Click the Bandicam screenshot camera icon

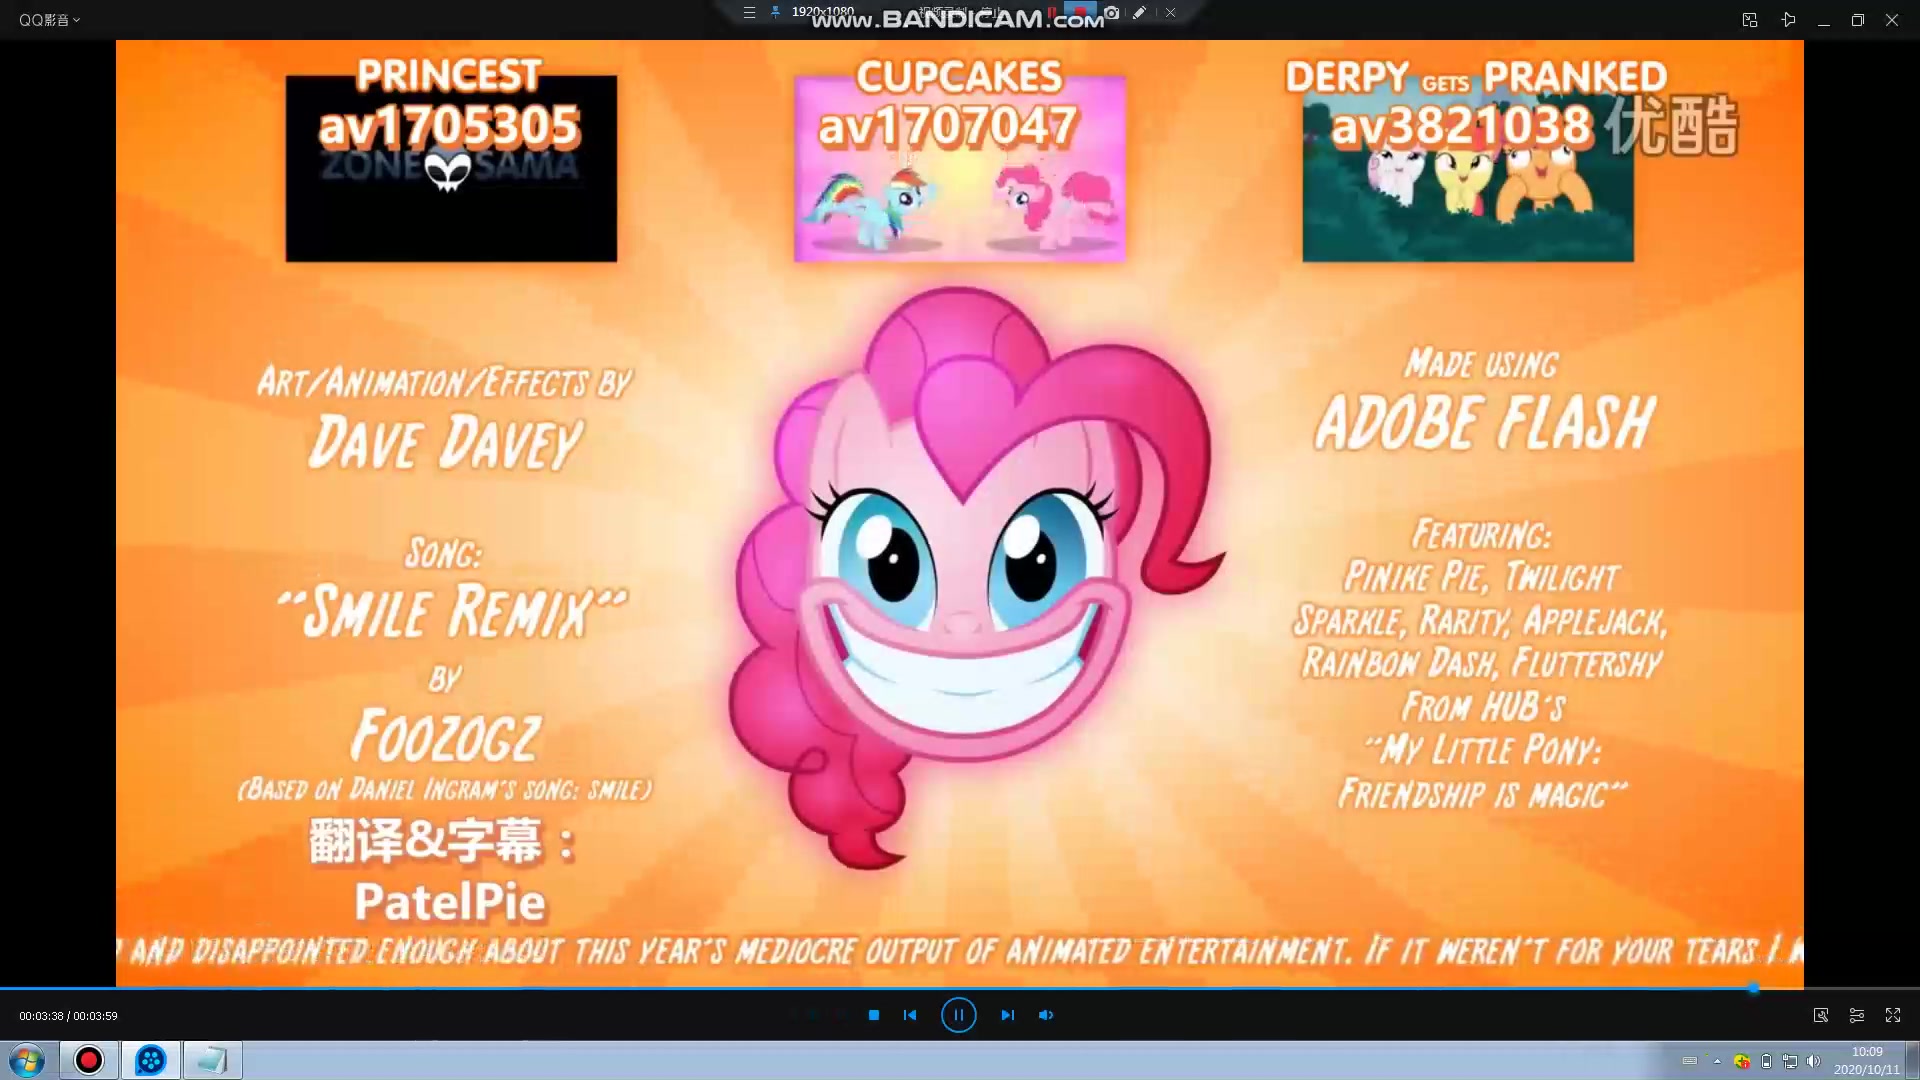pyautogui.click(x=1111, y=13)
